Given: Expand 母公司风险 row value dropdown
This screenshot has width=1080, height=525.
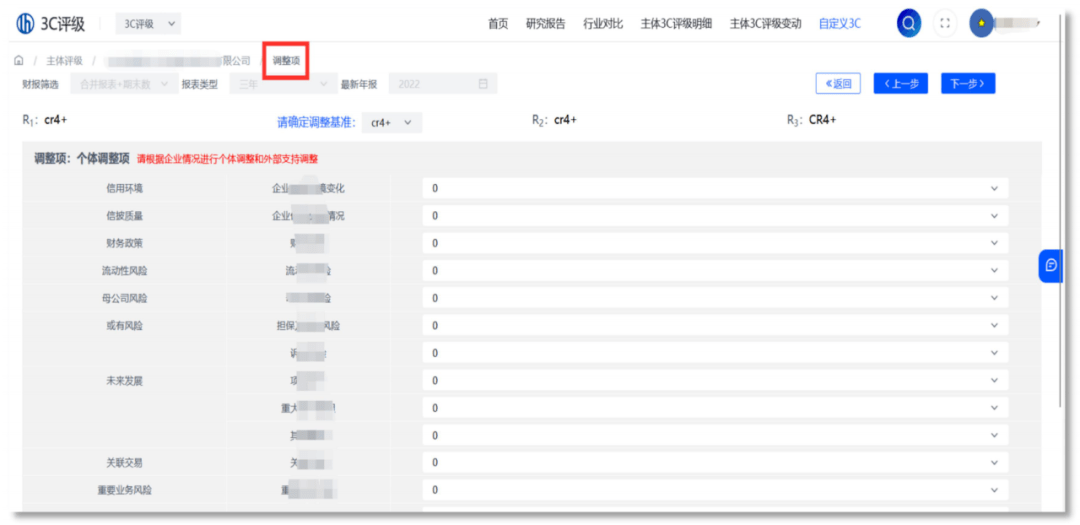Looking at the screenshot, I should pos(715,298).
